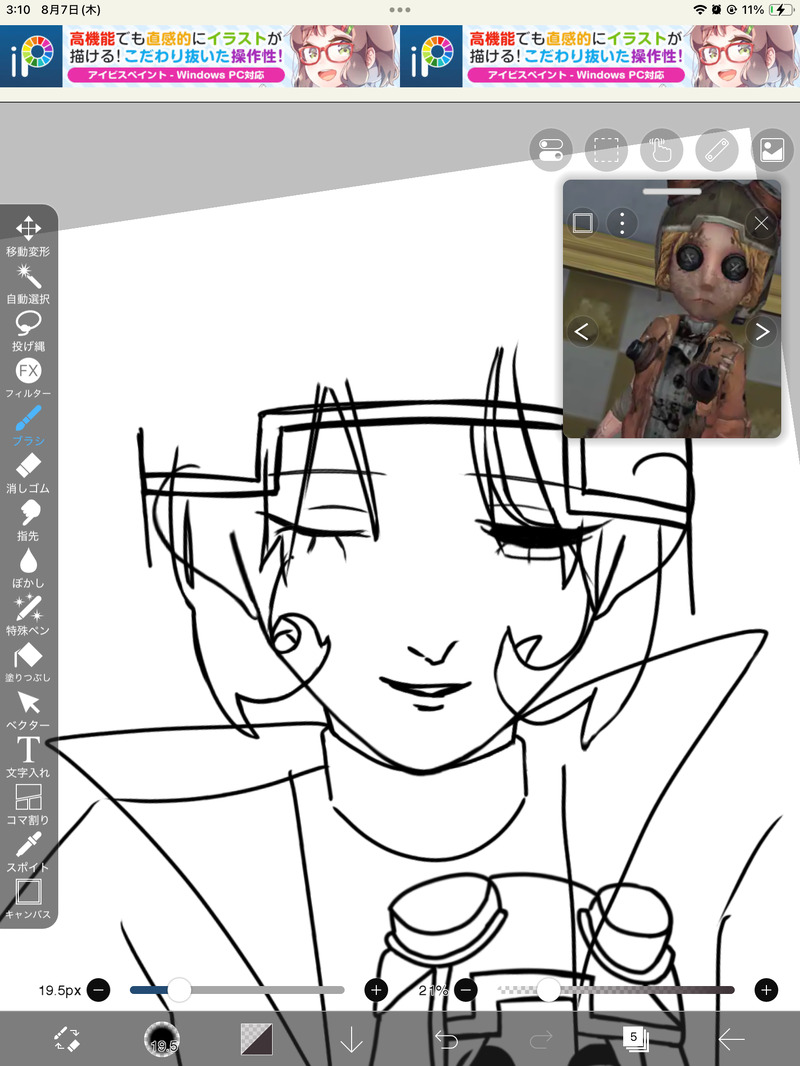The image size is (800, 1066).
Task: Tap the square icon in reference window
Action: pyautogui.click(x=582, y=223)
